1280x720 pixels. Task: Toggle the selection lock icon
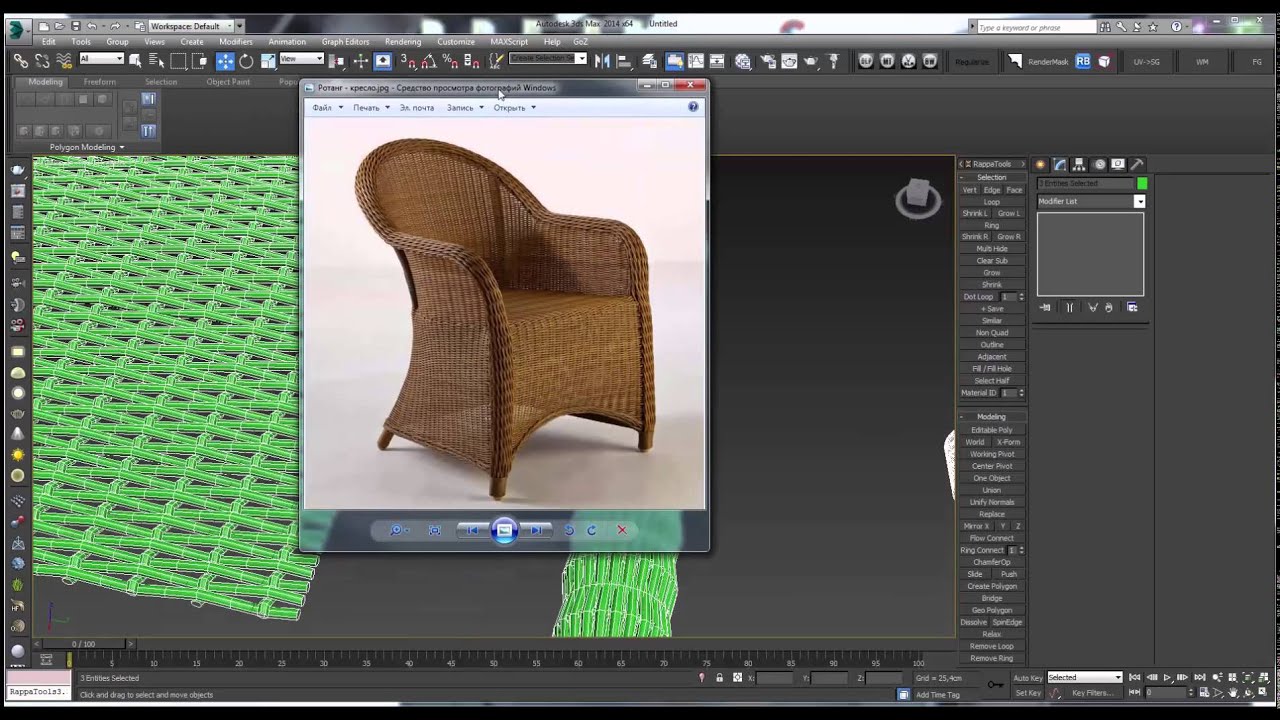719,678
